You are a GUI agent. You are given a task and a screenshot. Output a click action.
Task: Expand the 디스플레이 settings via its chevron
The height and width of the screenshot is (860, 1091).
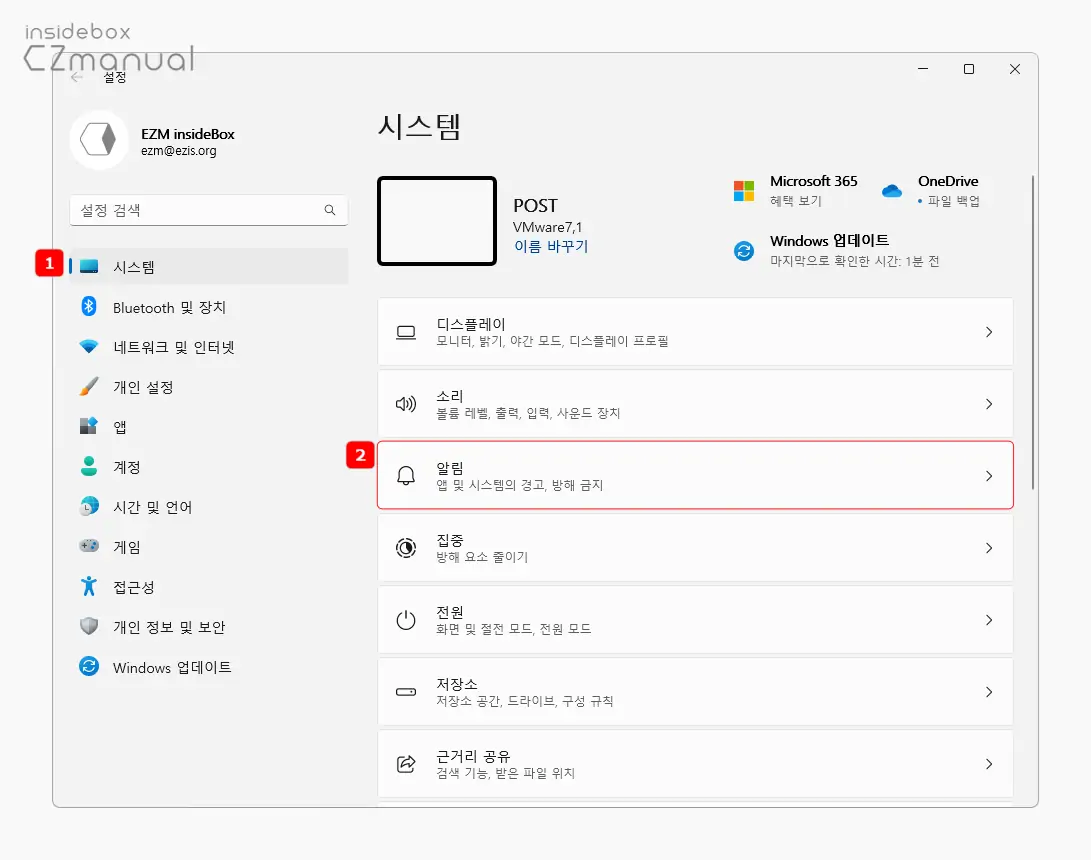click(x=989, y=332)
